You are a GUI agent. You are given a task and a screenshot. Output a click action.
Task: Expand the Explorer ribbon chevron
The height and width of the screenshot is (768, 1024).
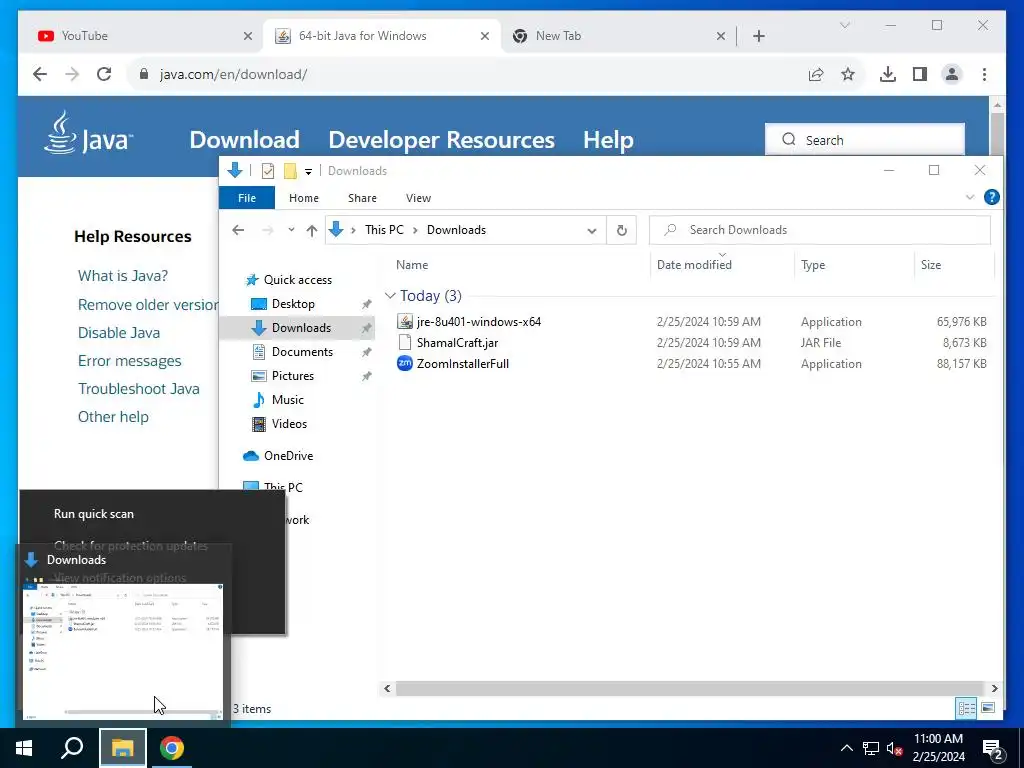969,197
